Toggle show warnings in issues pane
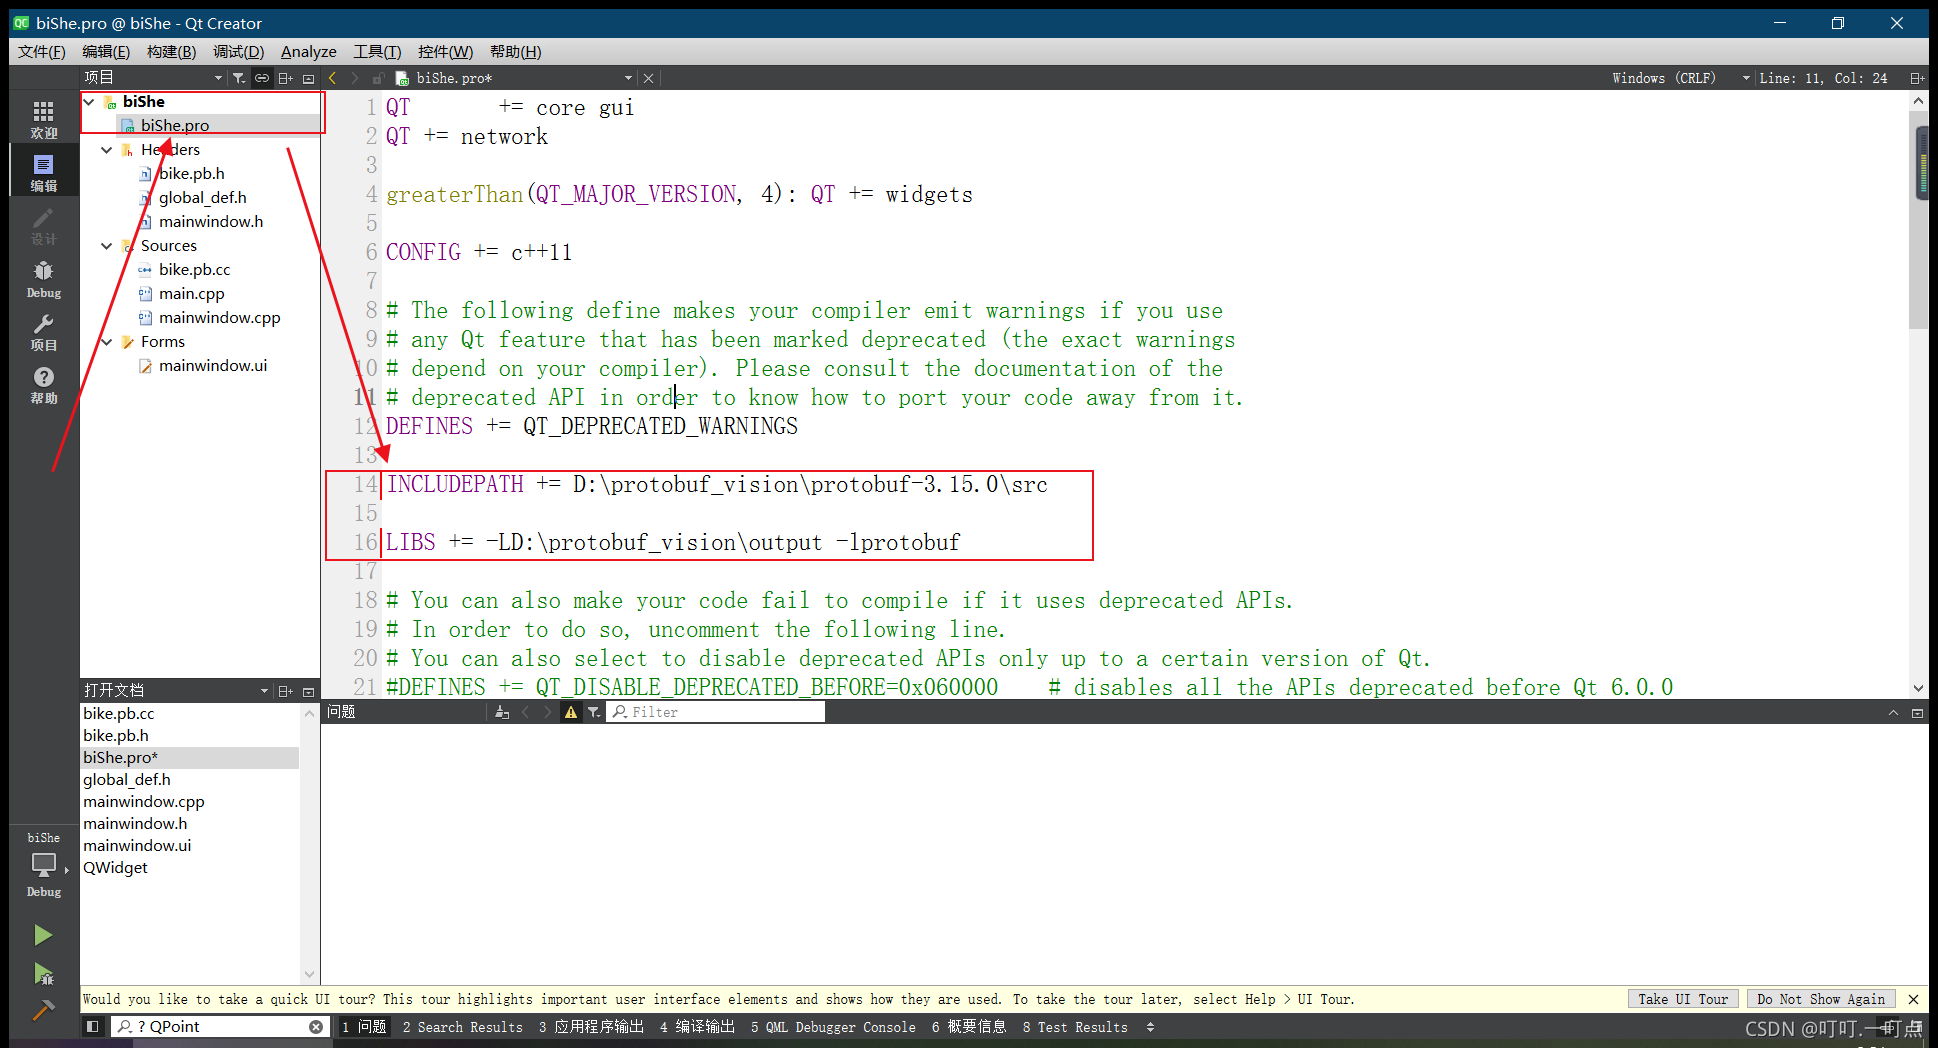Screen dimensions: 1938x1048 tap(571, 712)
